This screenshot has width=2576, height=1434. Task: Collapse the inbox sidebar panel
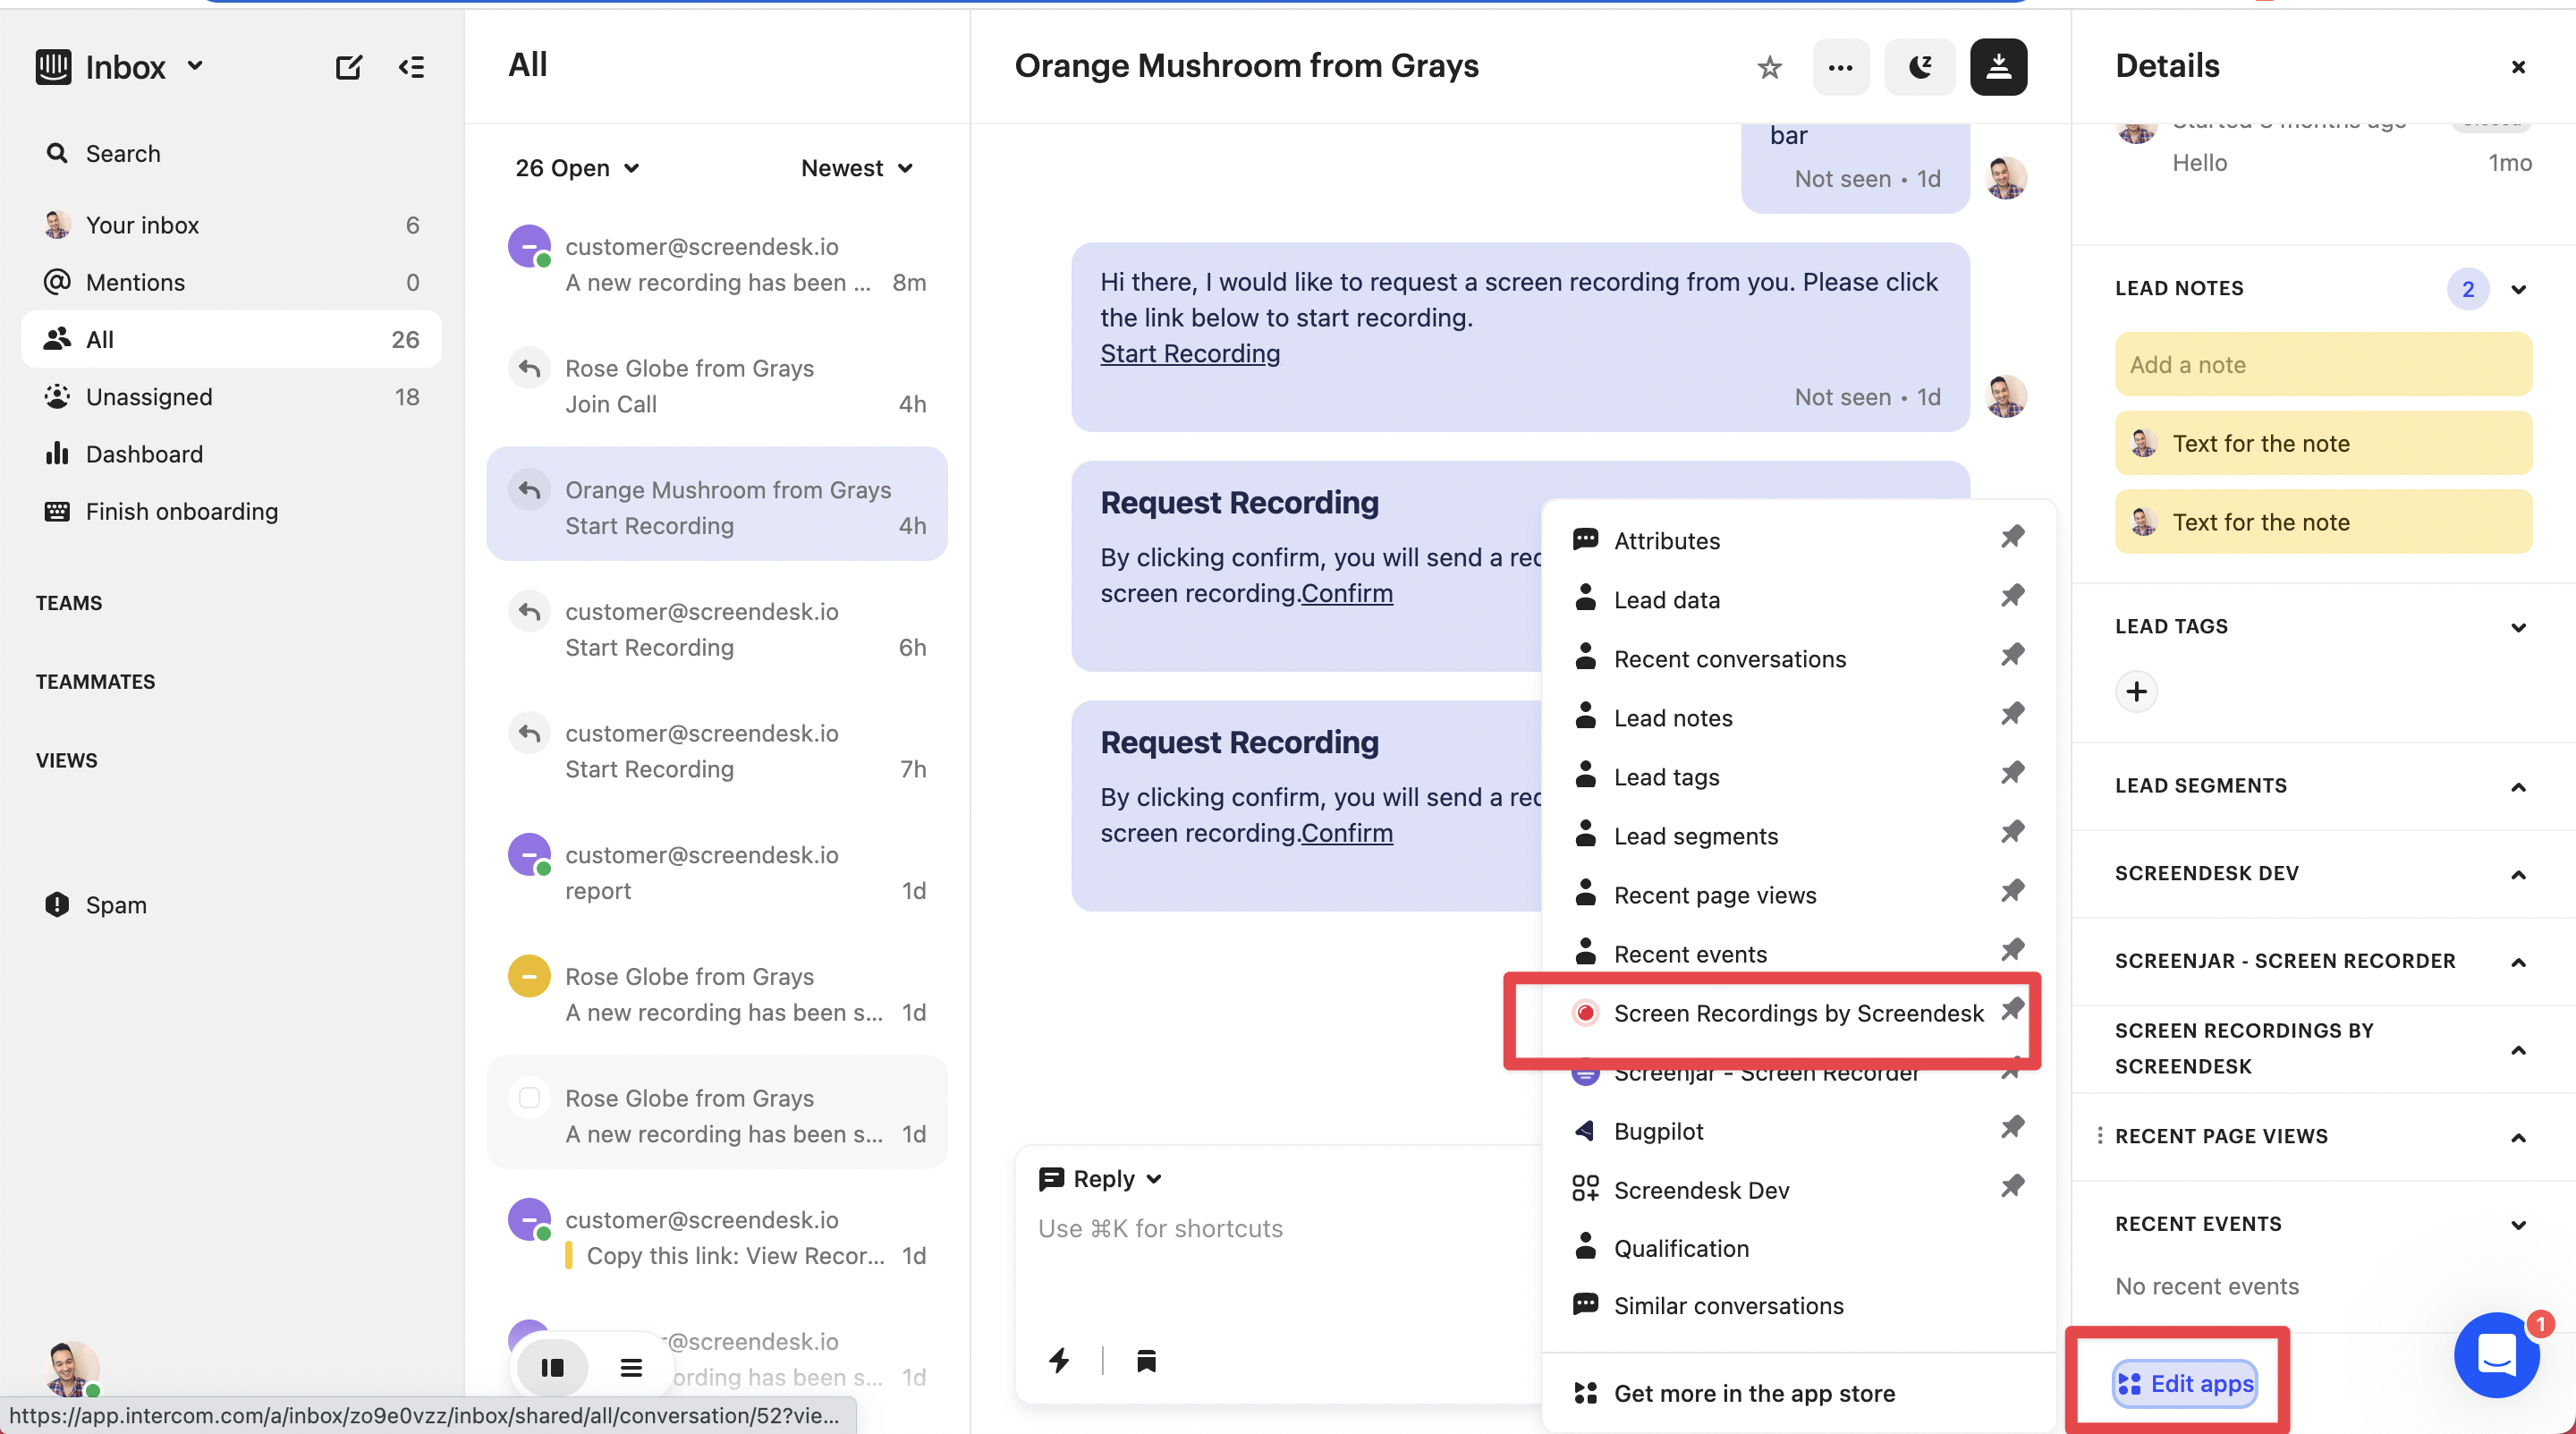point(411,67)
